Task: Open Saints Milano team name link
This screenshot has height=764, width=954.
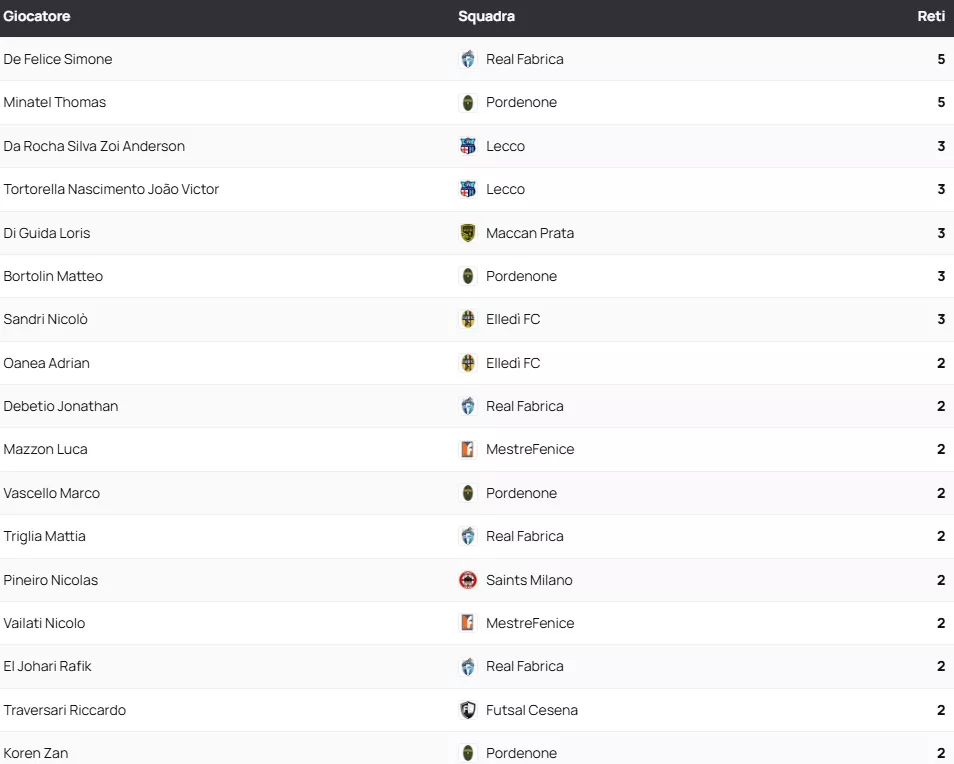Action: pyautogui.click(x=529, y=580)
